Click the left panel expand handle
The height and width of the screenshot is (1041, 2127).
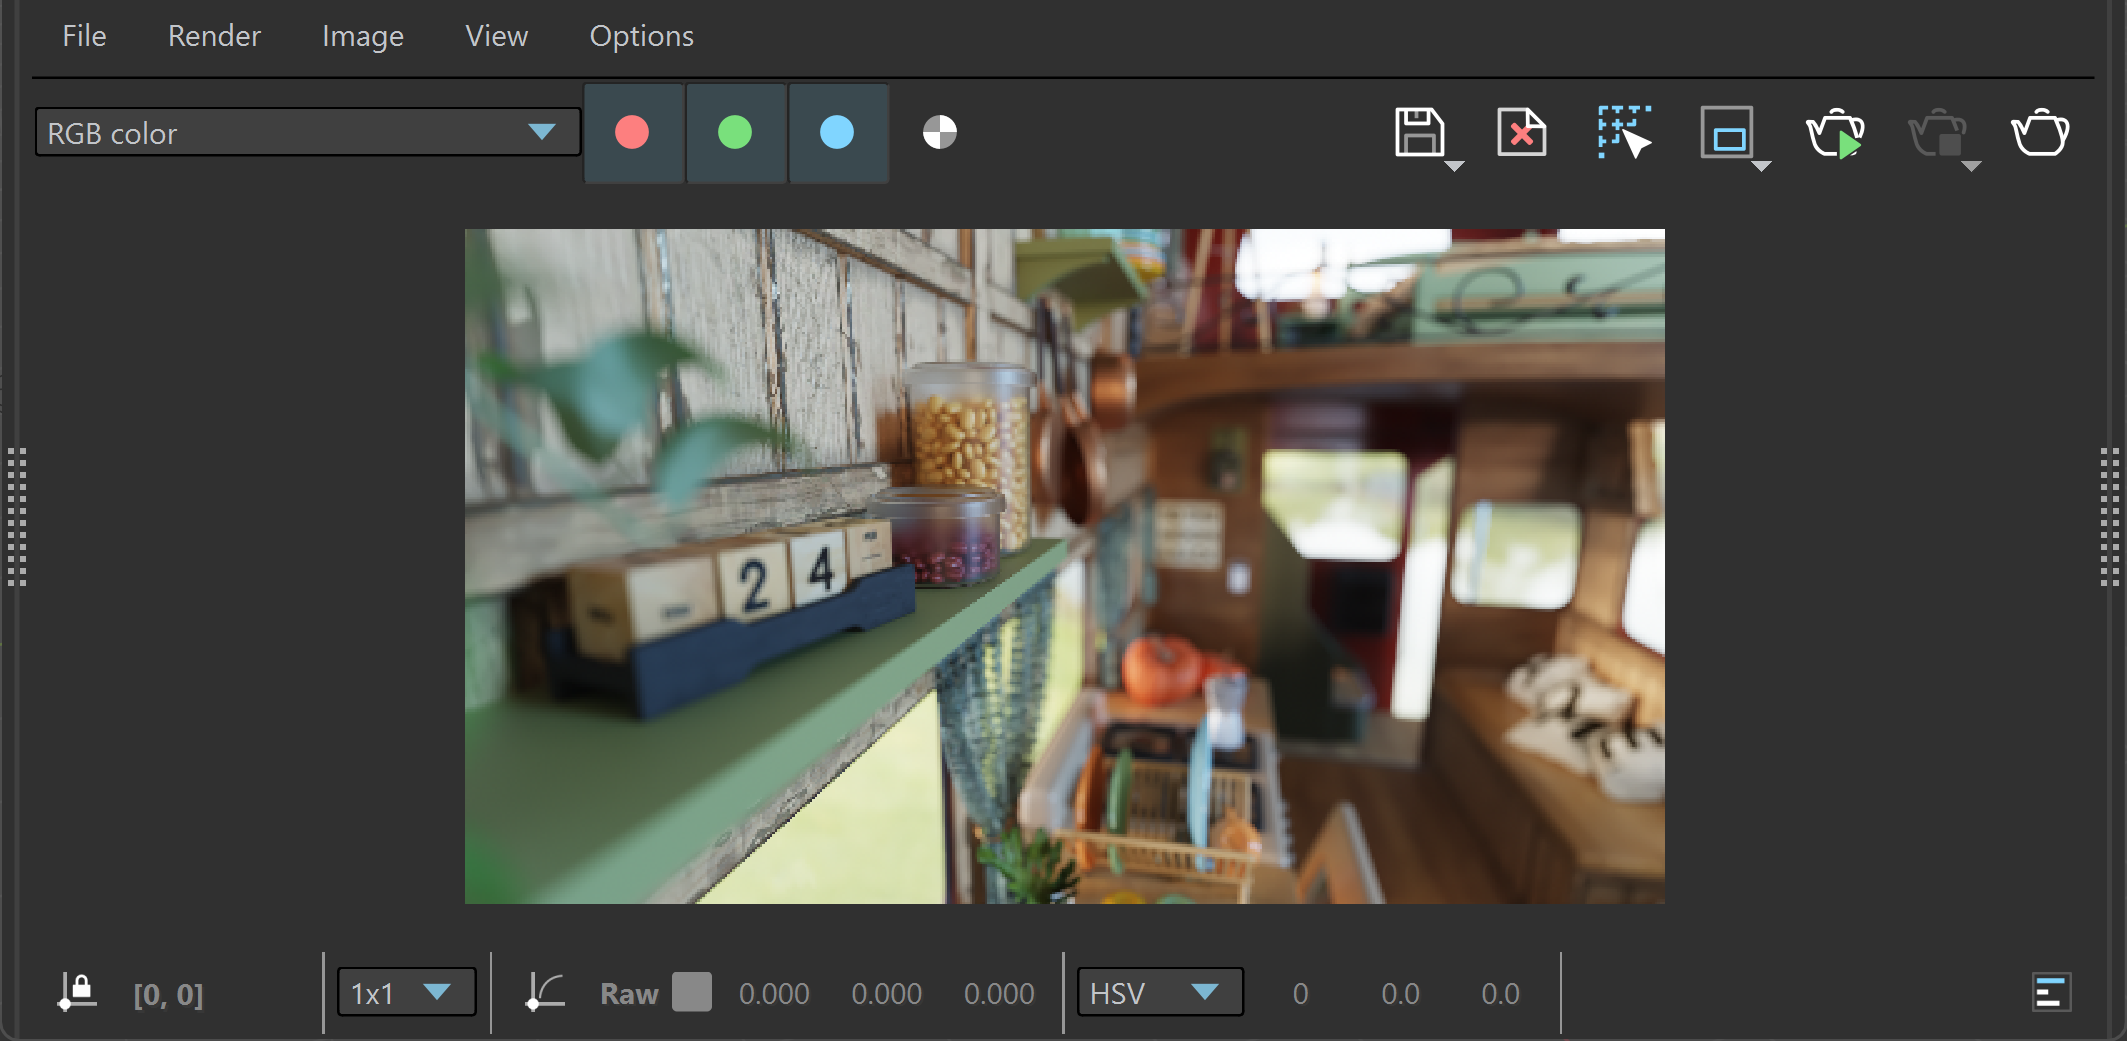pyautogui.click(x=16, y=517)
